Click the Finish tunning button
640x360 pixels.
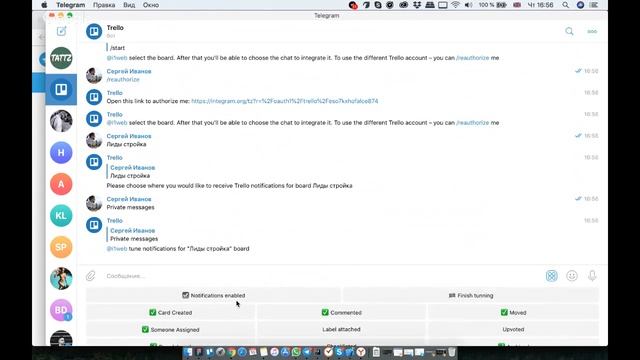coord(471,295)
